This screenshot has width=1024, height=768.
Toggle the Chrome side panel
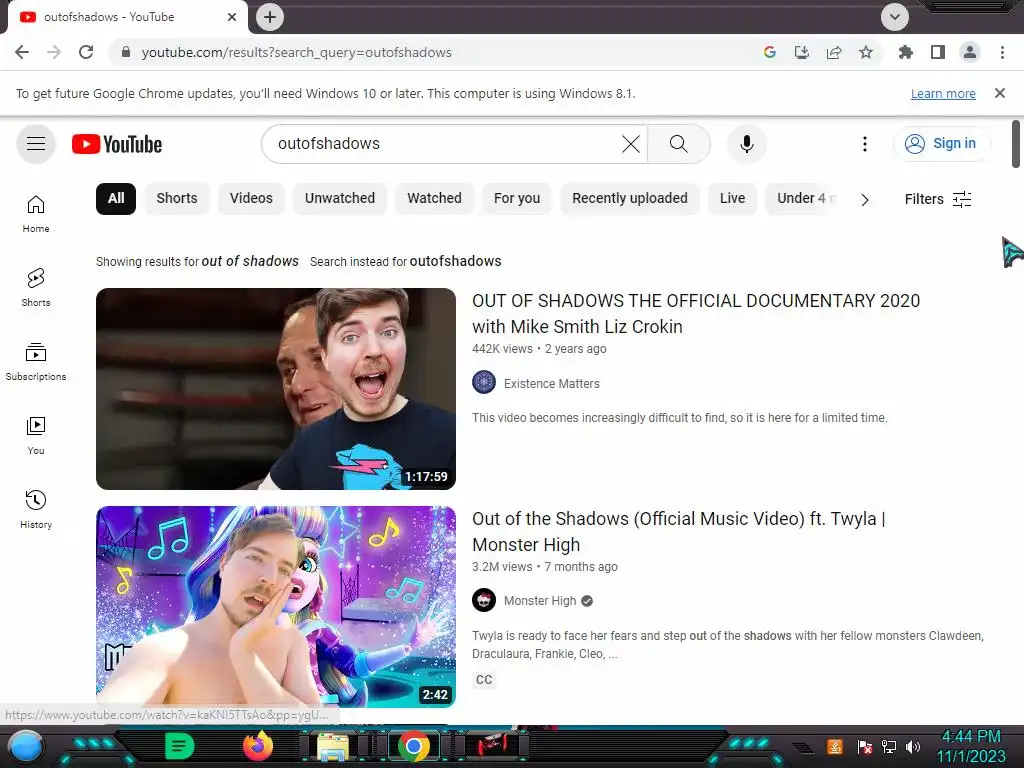[938, 52]
